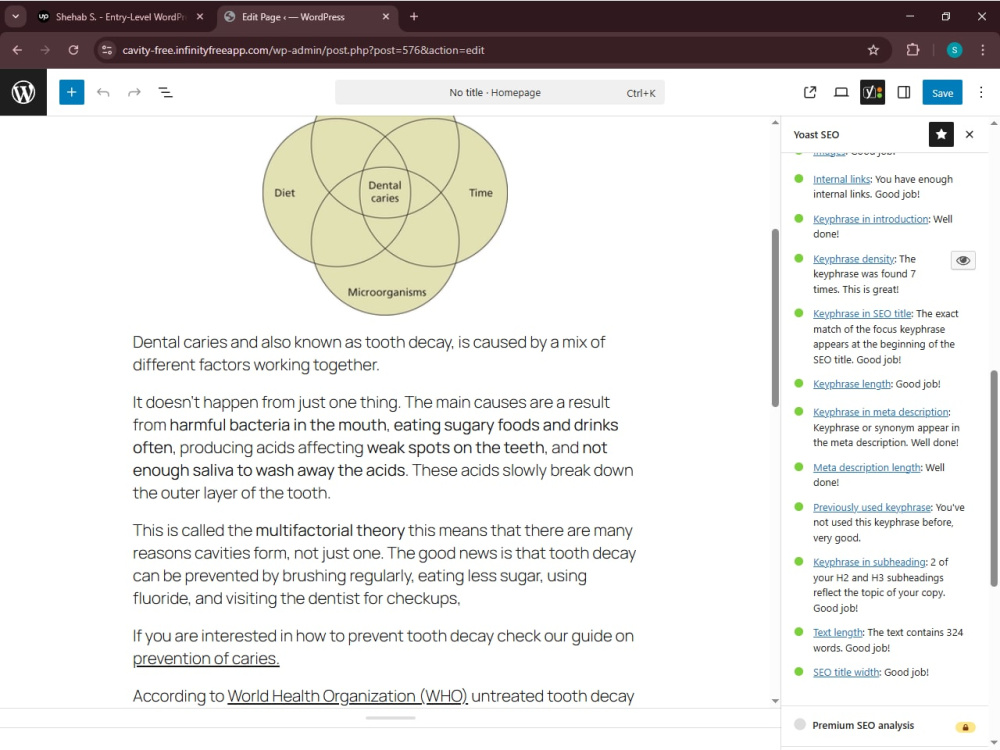Open the block inserter plus button
Viewport: 1000px width, 750px height.
[71, 92]
